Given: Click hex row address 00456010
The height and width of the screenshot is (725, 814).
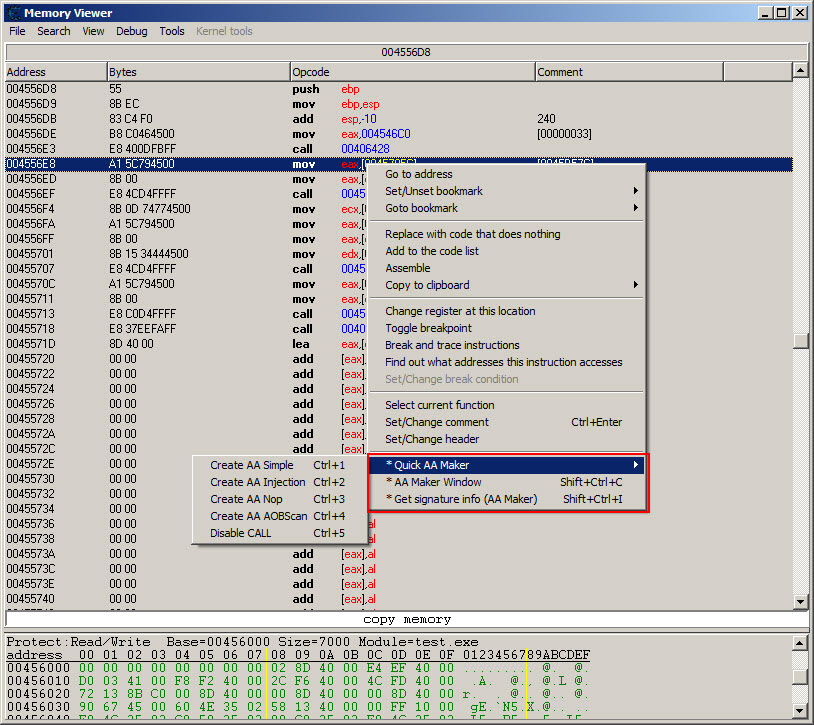Looking at the screenshot, I should tap(38, 680).
